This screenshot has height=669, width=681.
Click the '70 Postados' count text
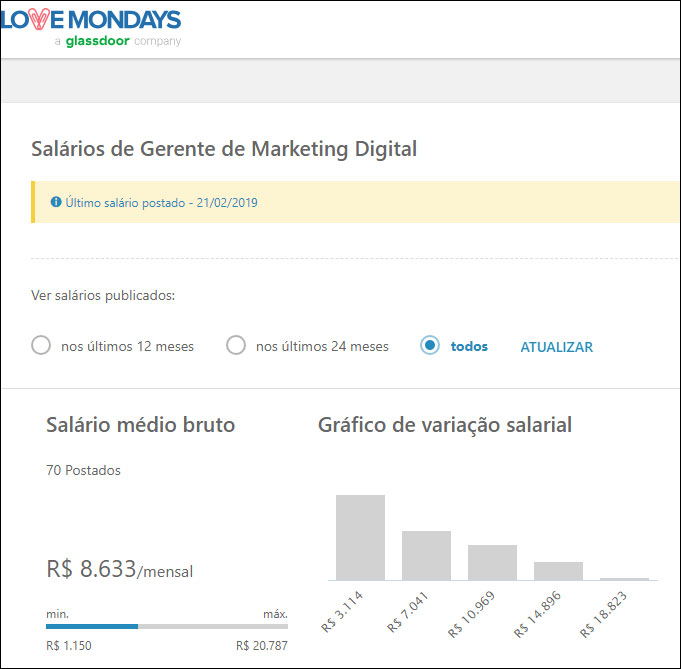point(83,469)
